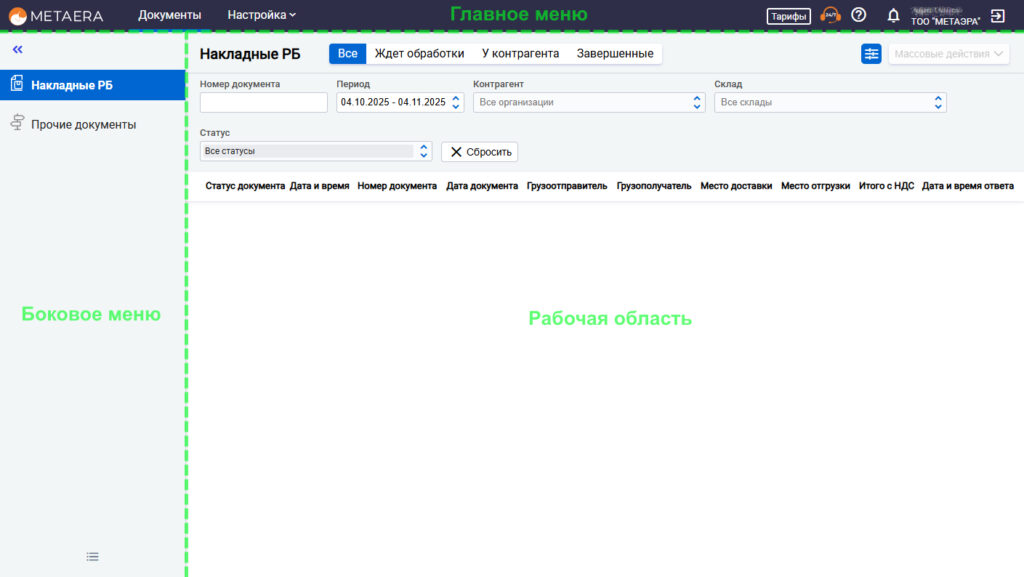1024x577 pixels.
Task: Open the Период date range selector
Action: pos(399,102)
